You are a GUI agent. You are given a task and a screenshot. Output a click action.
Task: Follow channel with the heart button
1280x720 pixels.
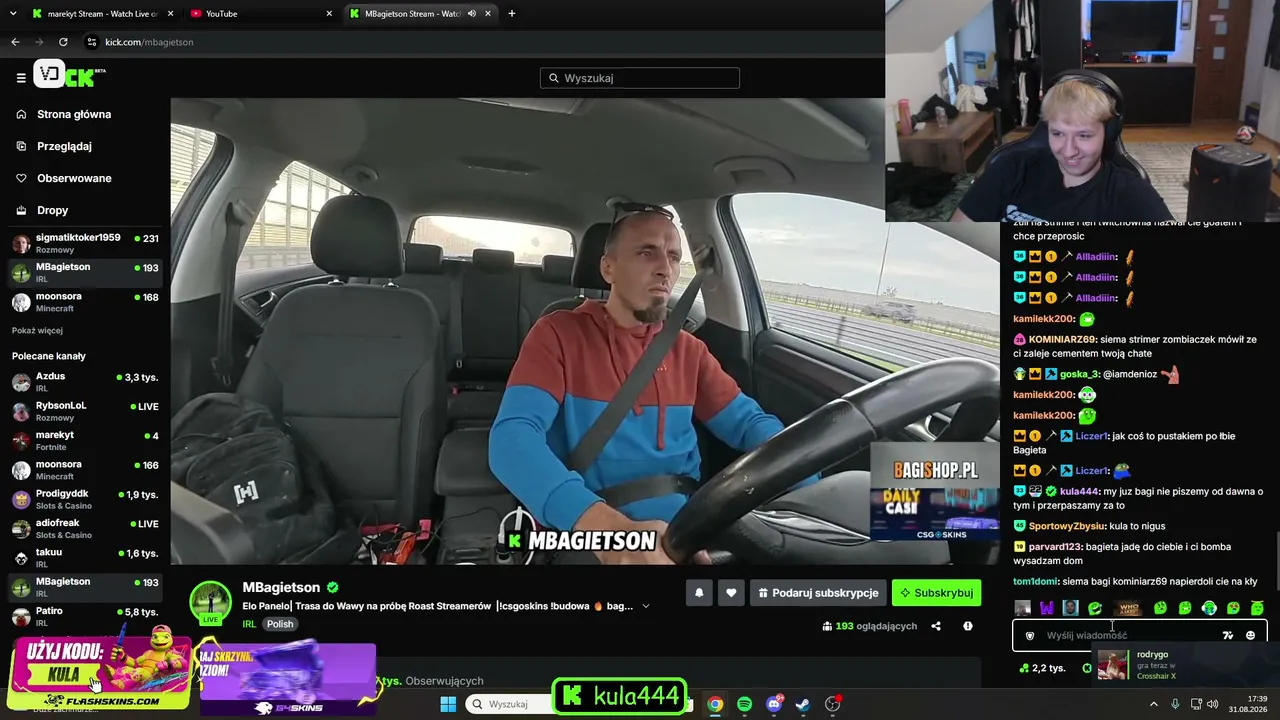731,593
